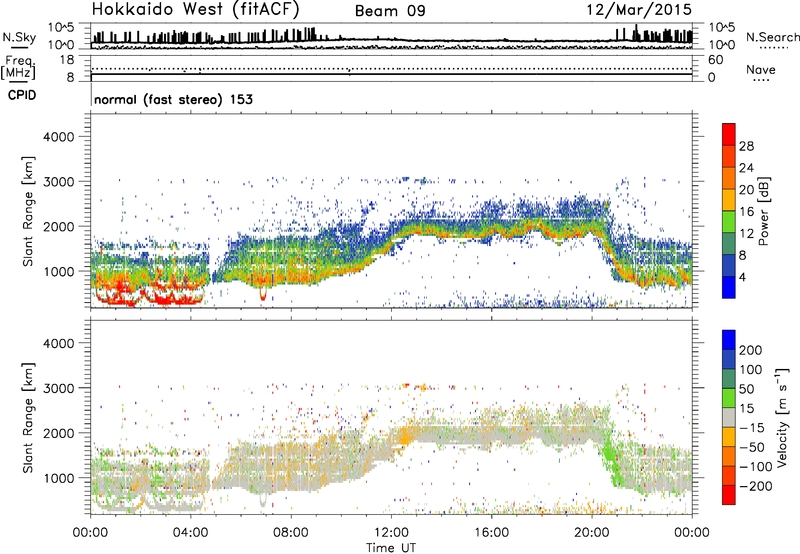
Task: Click the solid frequency line in Freq panel
Action: (x=392, y=74)
